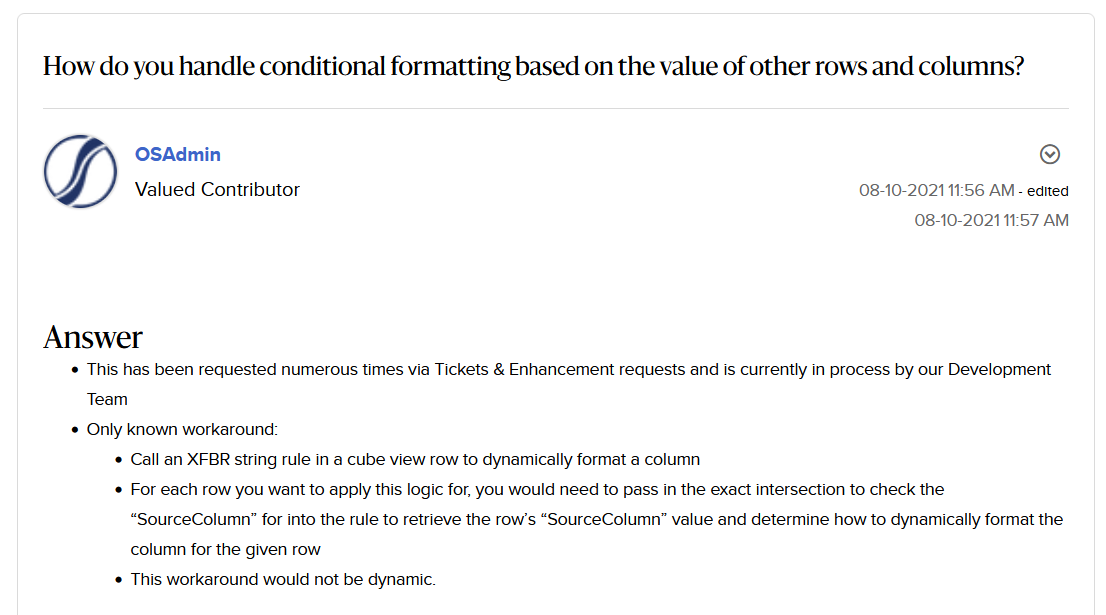Image resolution: width=1106 pixels, height=615 pixels.
Task: Click the "Only known workaround:" bullet
Action: click(182, 429)
